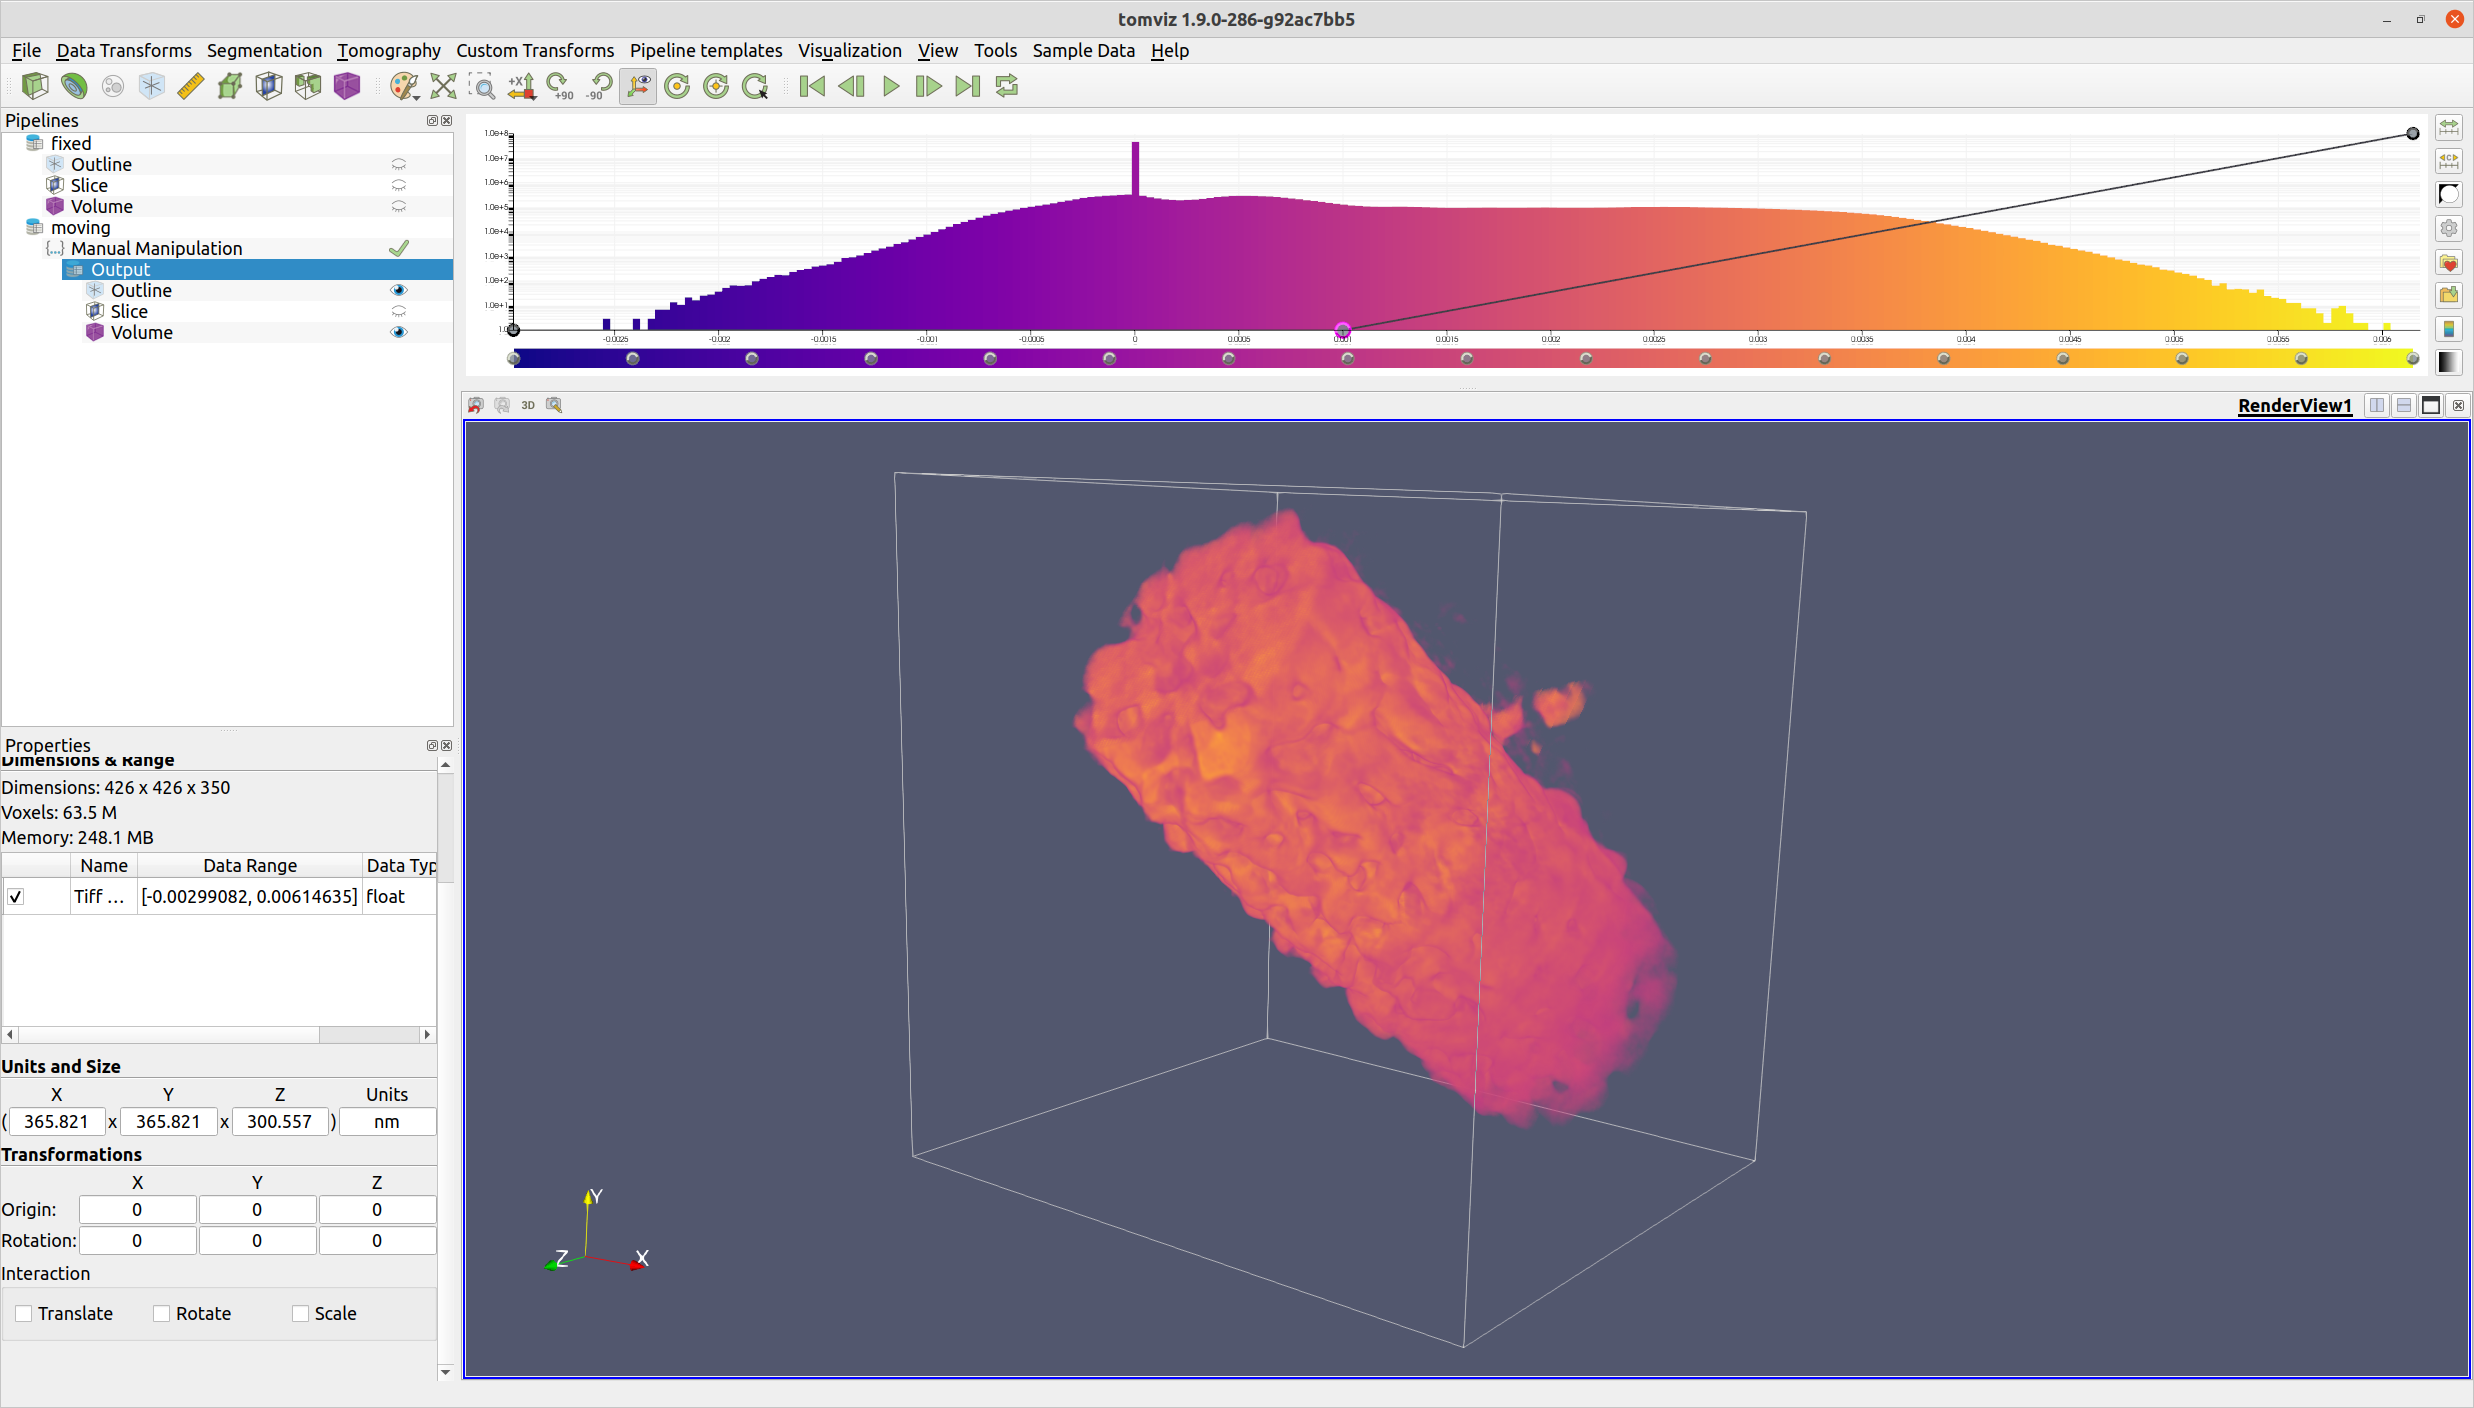The height and width of the screenshot is (1408, 2474).
Task: Open the color palette toolbar button
Action: pos(404,87)
